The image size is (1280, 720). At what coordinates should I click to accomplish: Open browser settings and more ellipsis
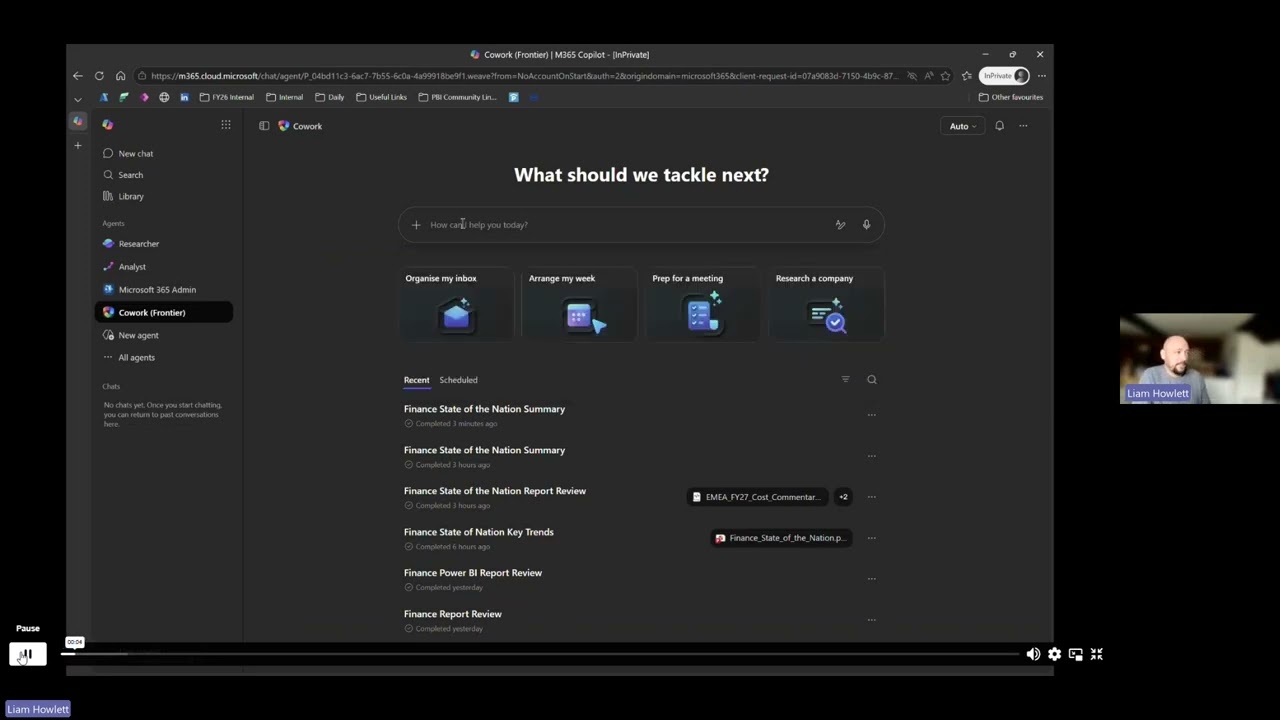pos(1041,76)
